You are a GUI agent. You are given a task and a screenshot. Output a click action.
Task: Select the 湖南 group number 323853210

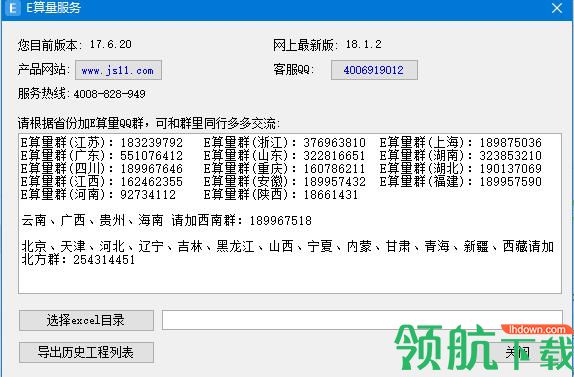pos(510,156)
